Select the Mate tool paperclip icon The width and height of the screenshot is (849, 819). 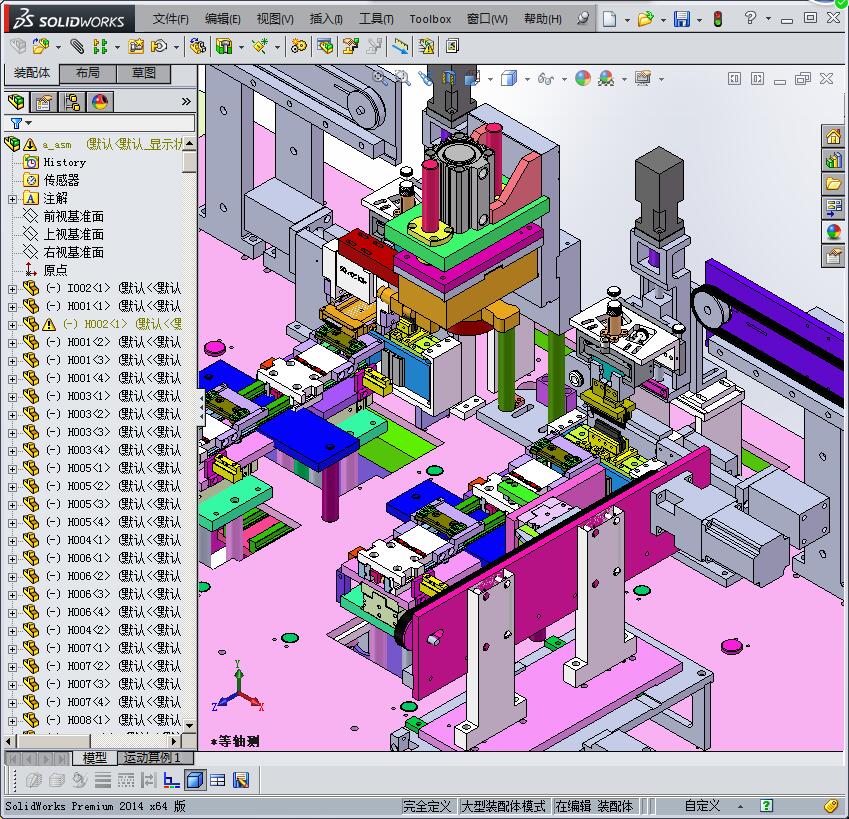[77, 45]
